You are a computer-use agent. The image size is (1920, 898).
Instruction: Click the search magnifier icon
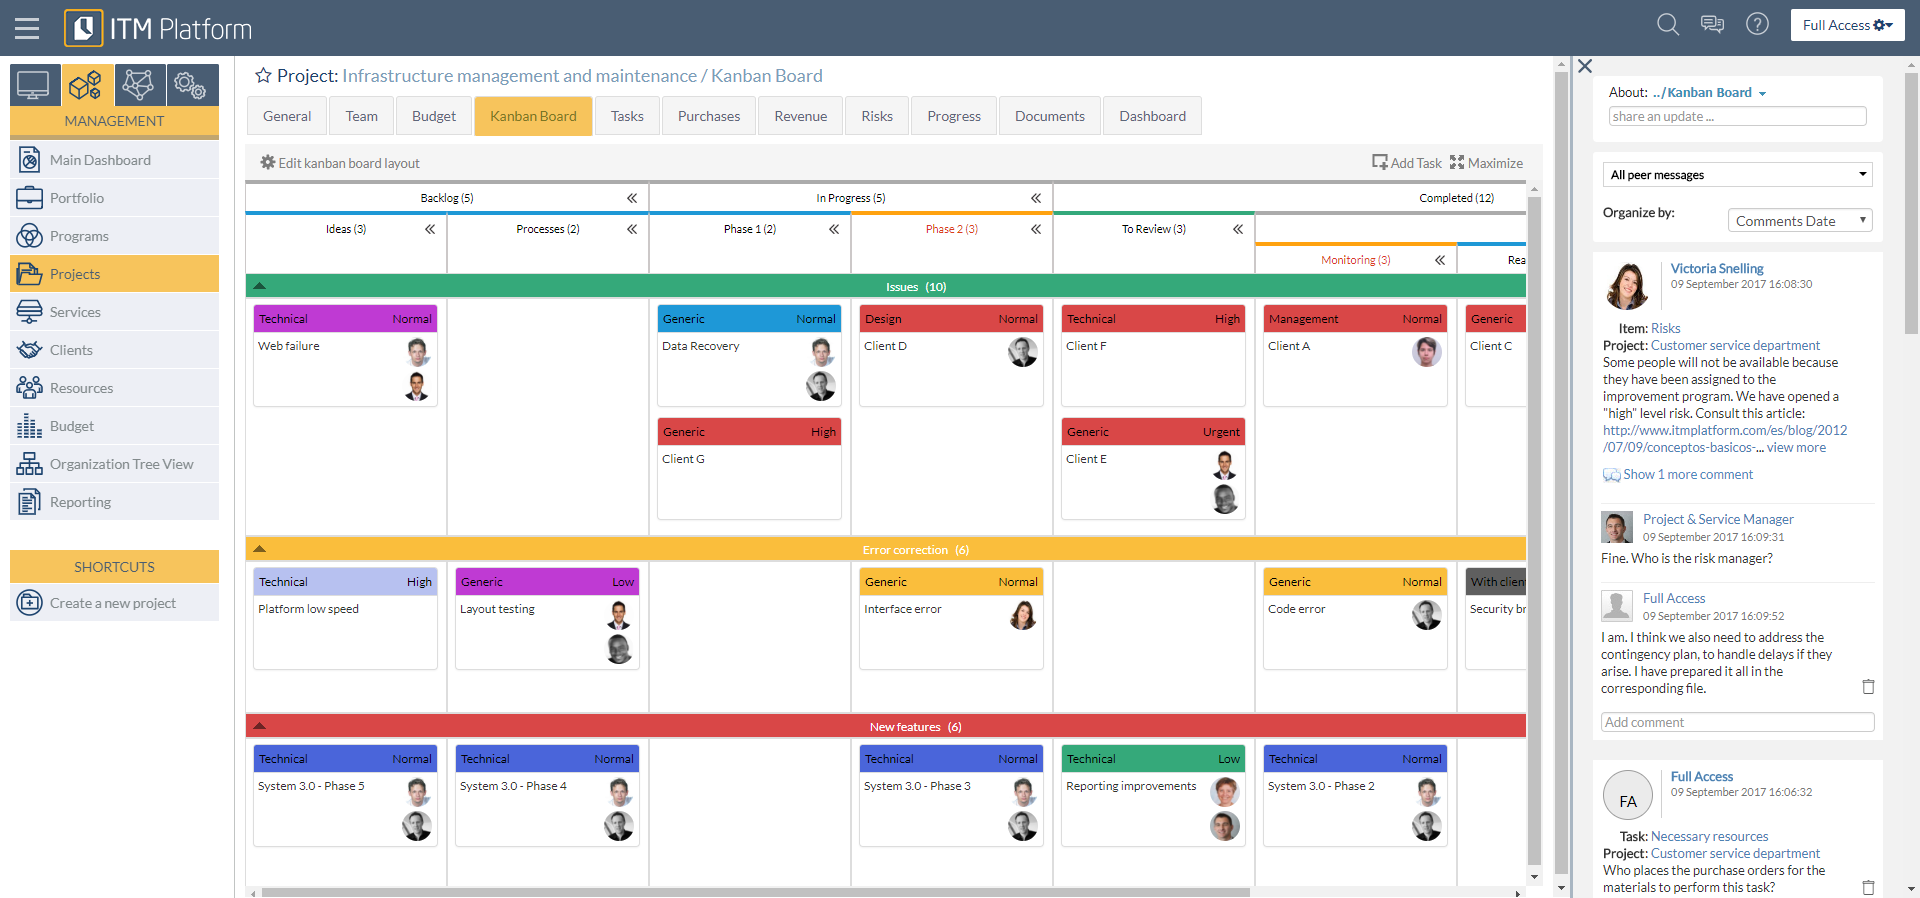[x=1667, y=25]
